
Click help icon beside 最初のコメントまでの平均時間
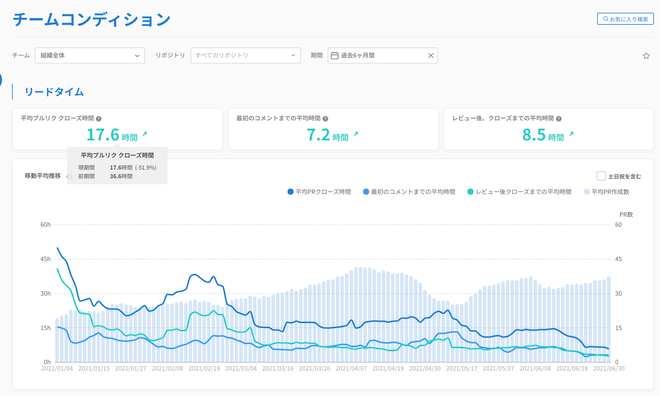tap(325, 119)
